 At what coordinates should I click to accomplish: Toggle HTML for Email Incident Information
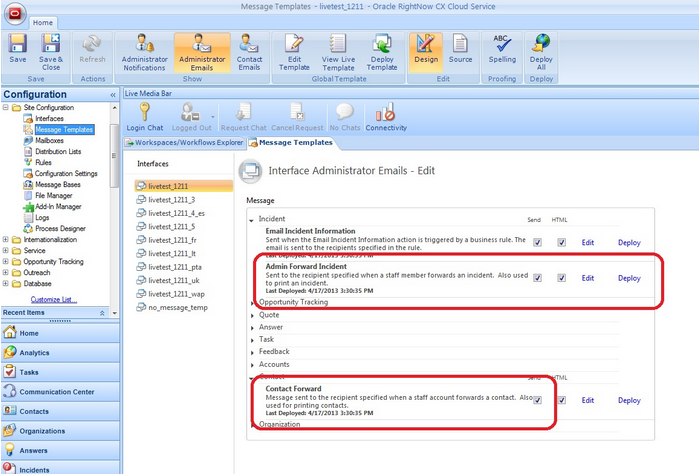tap(562, 243)
